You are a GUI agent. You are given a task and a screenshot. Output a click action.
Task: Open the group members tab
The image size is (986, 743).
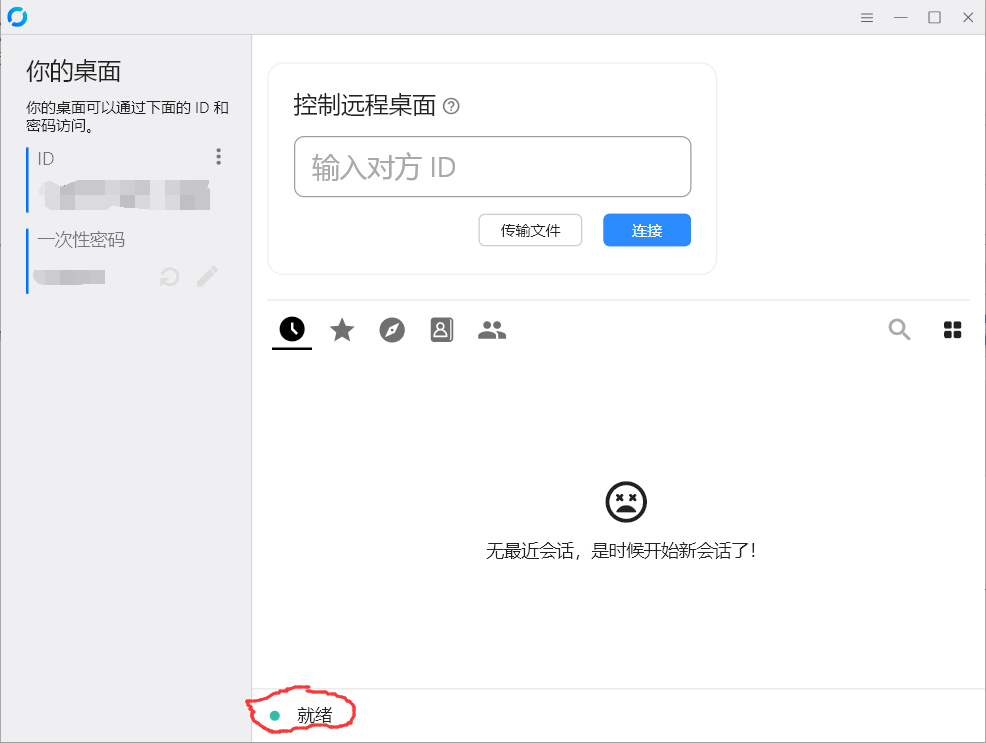[492, 330]
